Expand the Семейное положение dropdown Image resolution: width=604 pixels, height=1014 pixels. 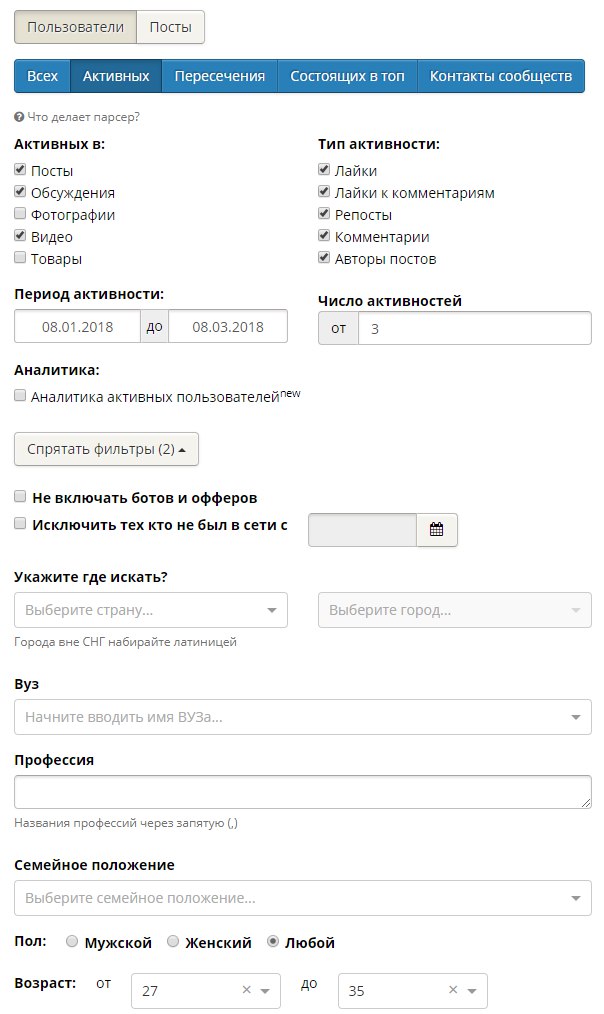pos(303,898)
